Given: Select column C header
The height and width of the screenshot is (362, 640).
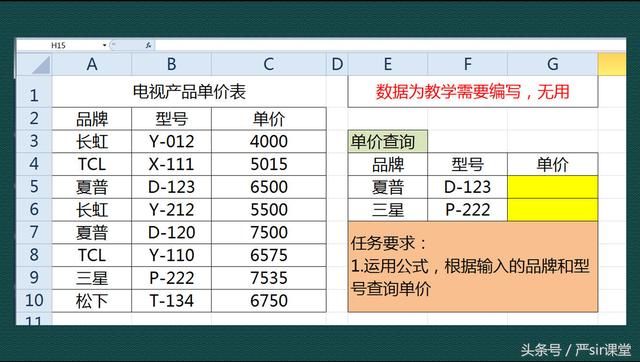Looking at the screenshot, I should (269, 64).
